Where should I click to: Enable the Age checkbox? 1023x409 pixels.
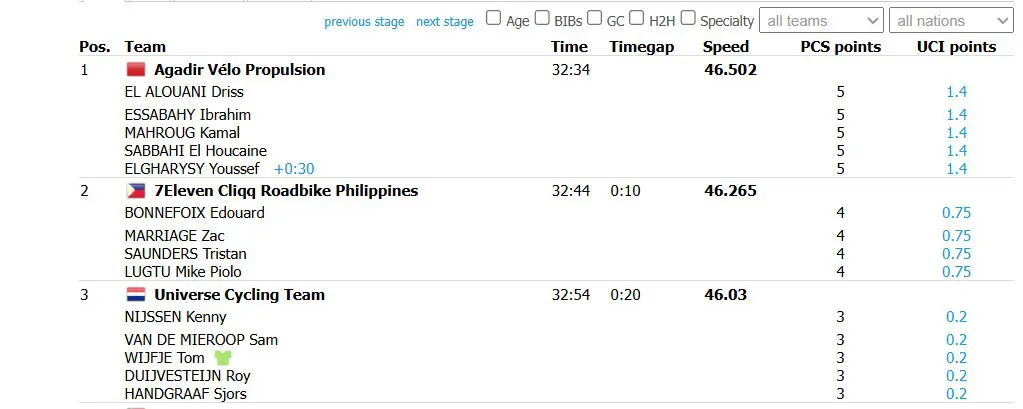coord(494,18)
